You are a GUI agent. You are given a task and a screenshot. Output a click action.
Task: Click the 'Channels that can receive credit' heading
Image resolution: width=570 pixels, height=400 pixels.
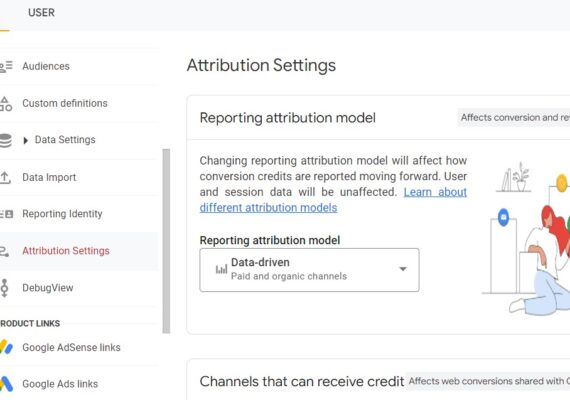pos(302,381)
